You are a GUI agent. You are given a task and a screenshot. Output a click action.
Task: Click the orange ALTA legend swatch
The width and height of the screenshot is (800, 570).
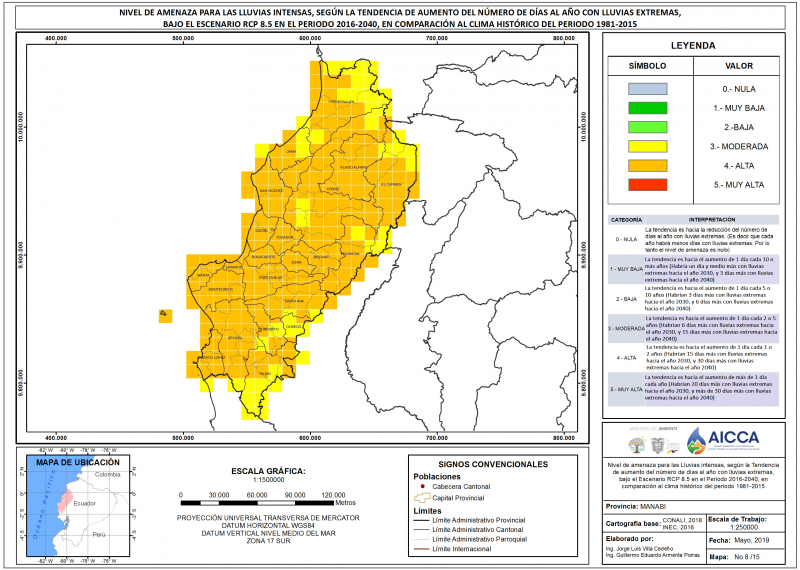pos(647,166)
